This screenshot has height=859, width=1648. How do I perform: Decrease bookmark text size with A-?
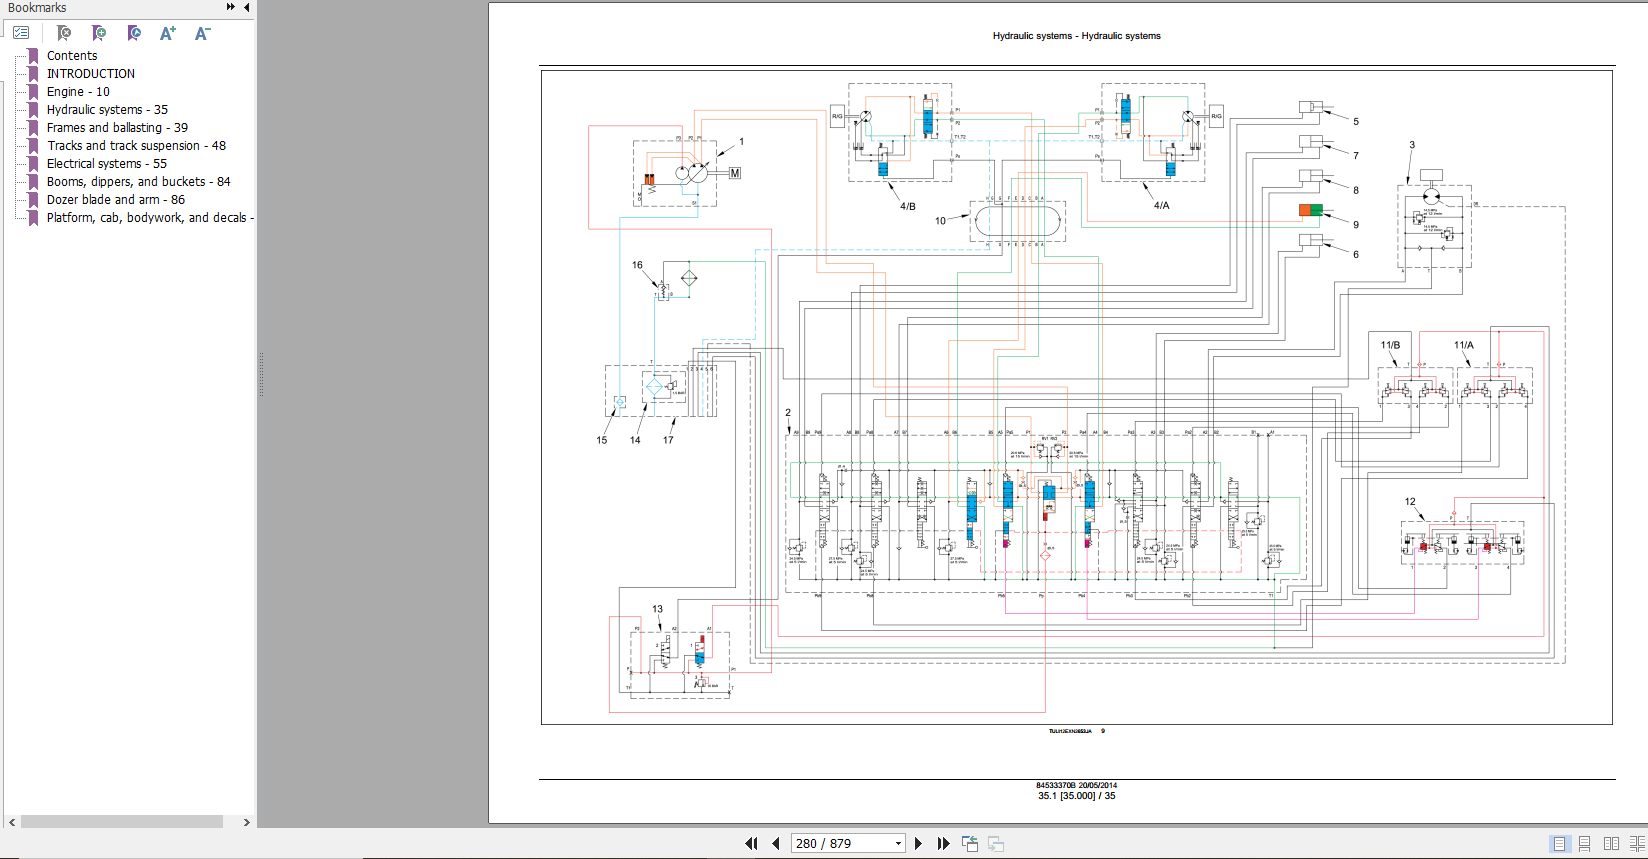[x=202, y=33]
